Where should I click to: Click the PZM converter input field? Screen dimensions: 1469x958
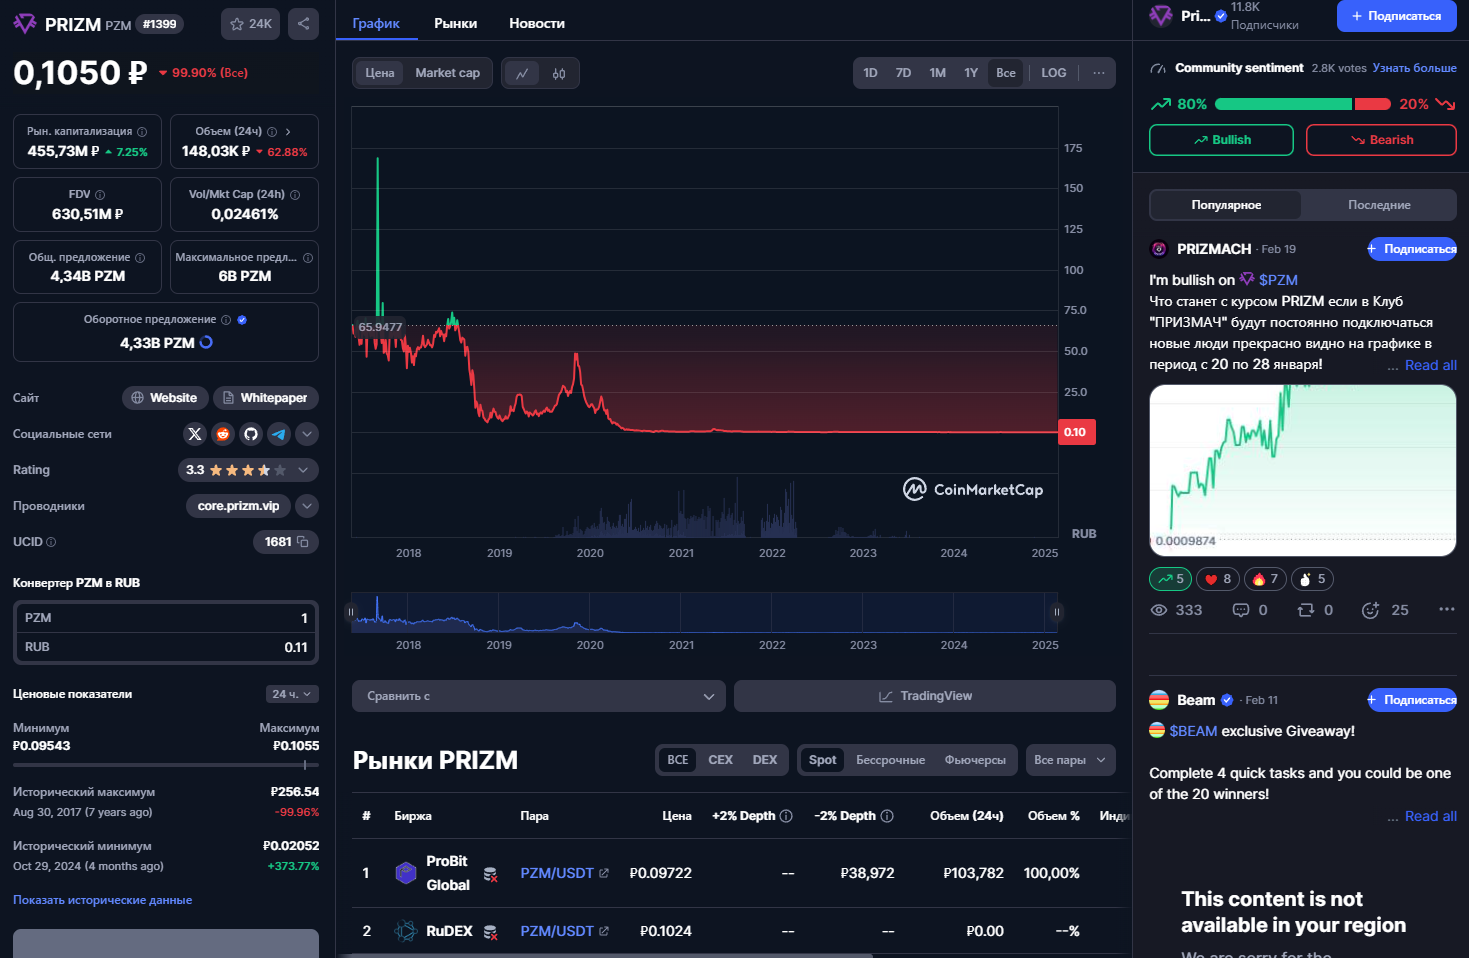(166, 618)
